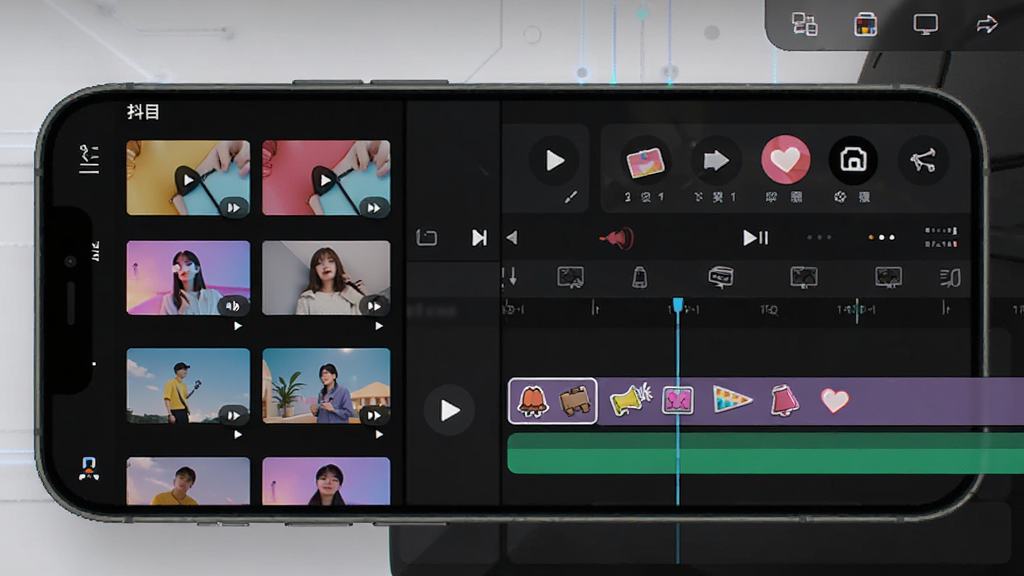Toggle the red megaphone sound icon
This screenshot has width=1024, height=576.
coord(616,238)
